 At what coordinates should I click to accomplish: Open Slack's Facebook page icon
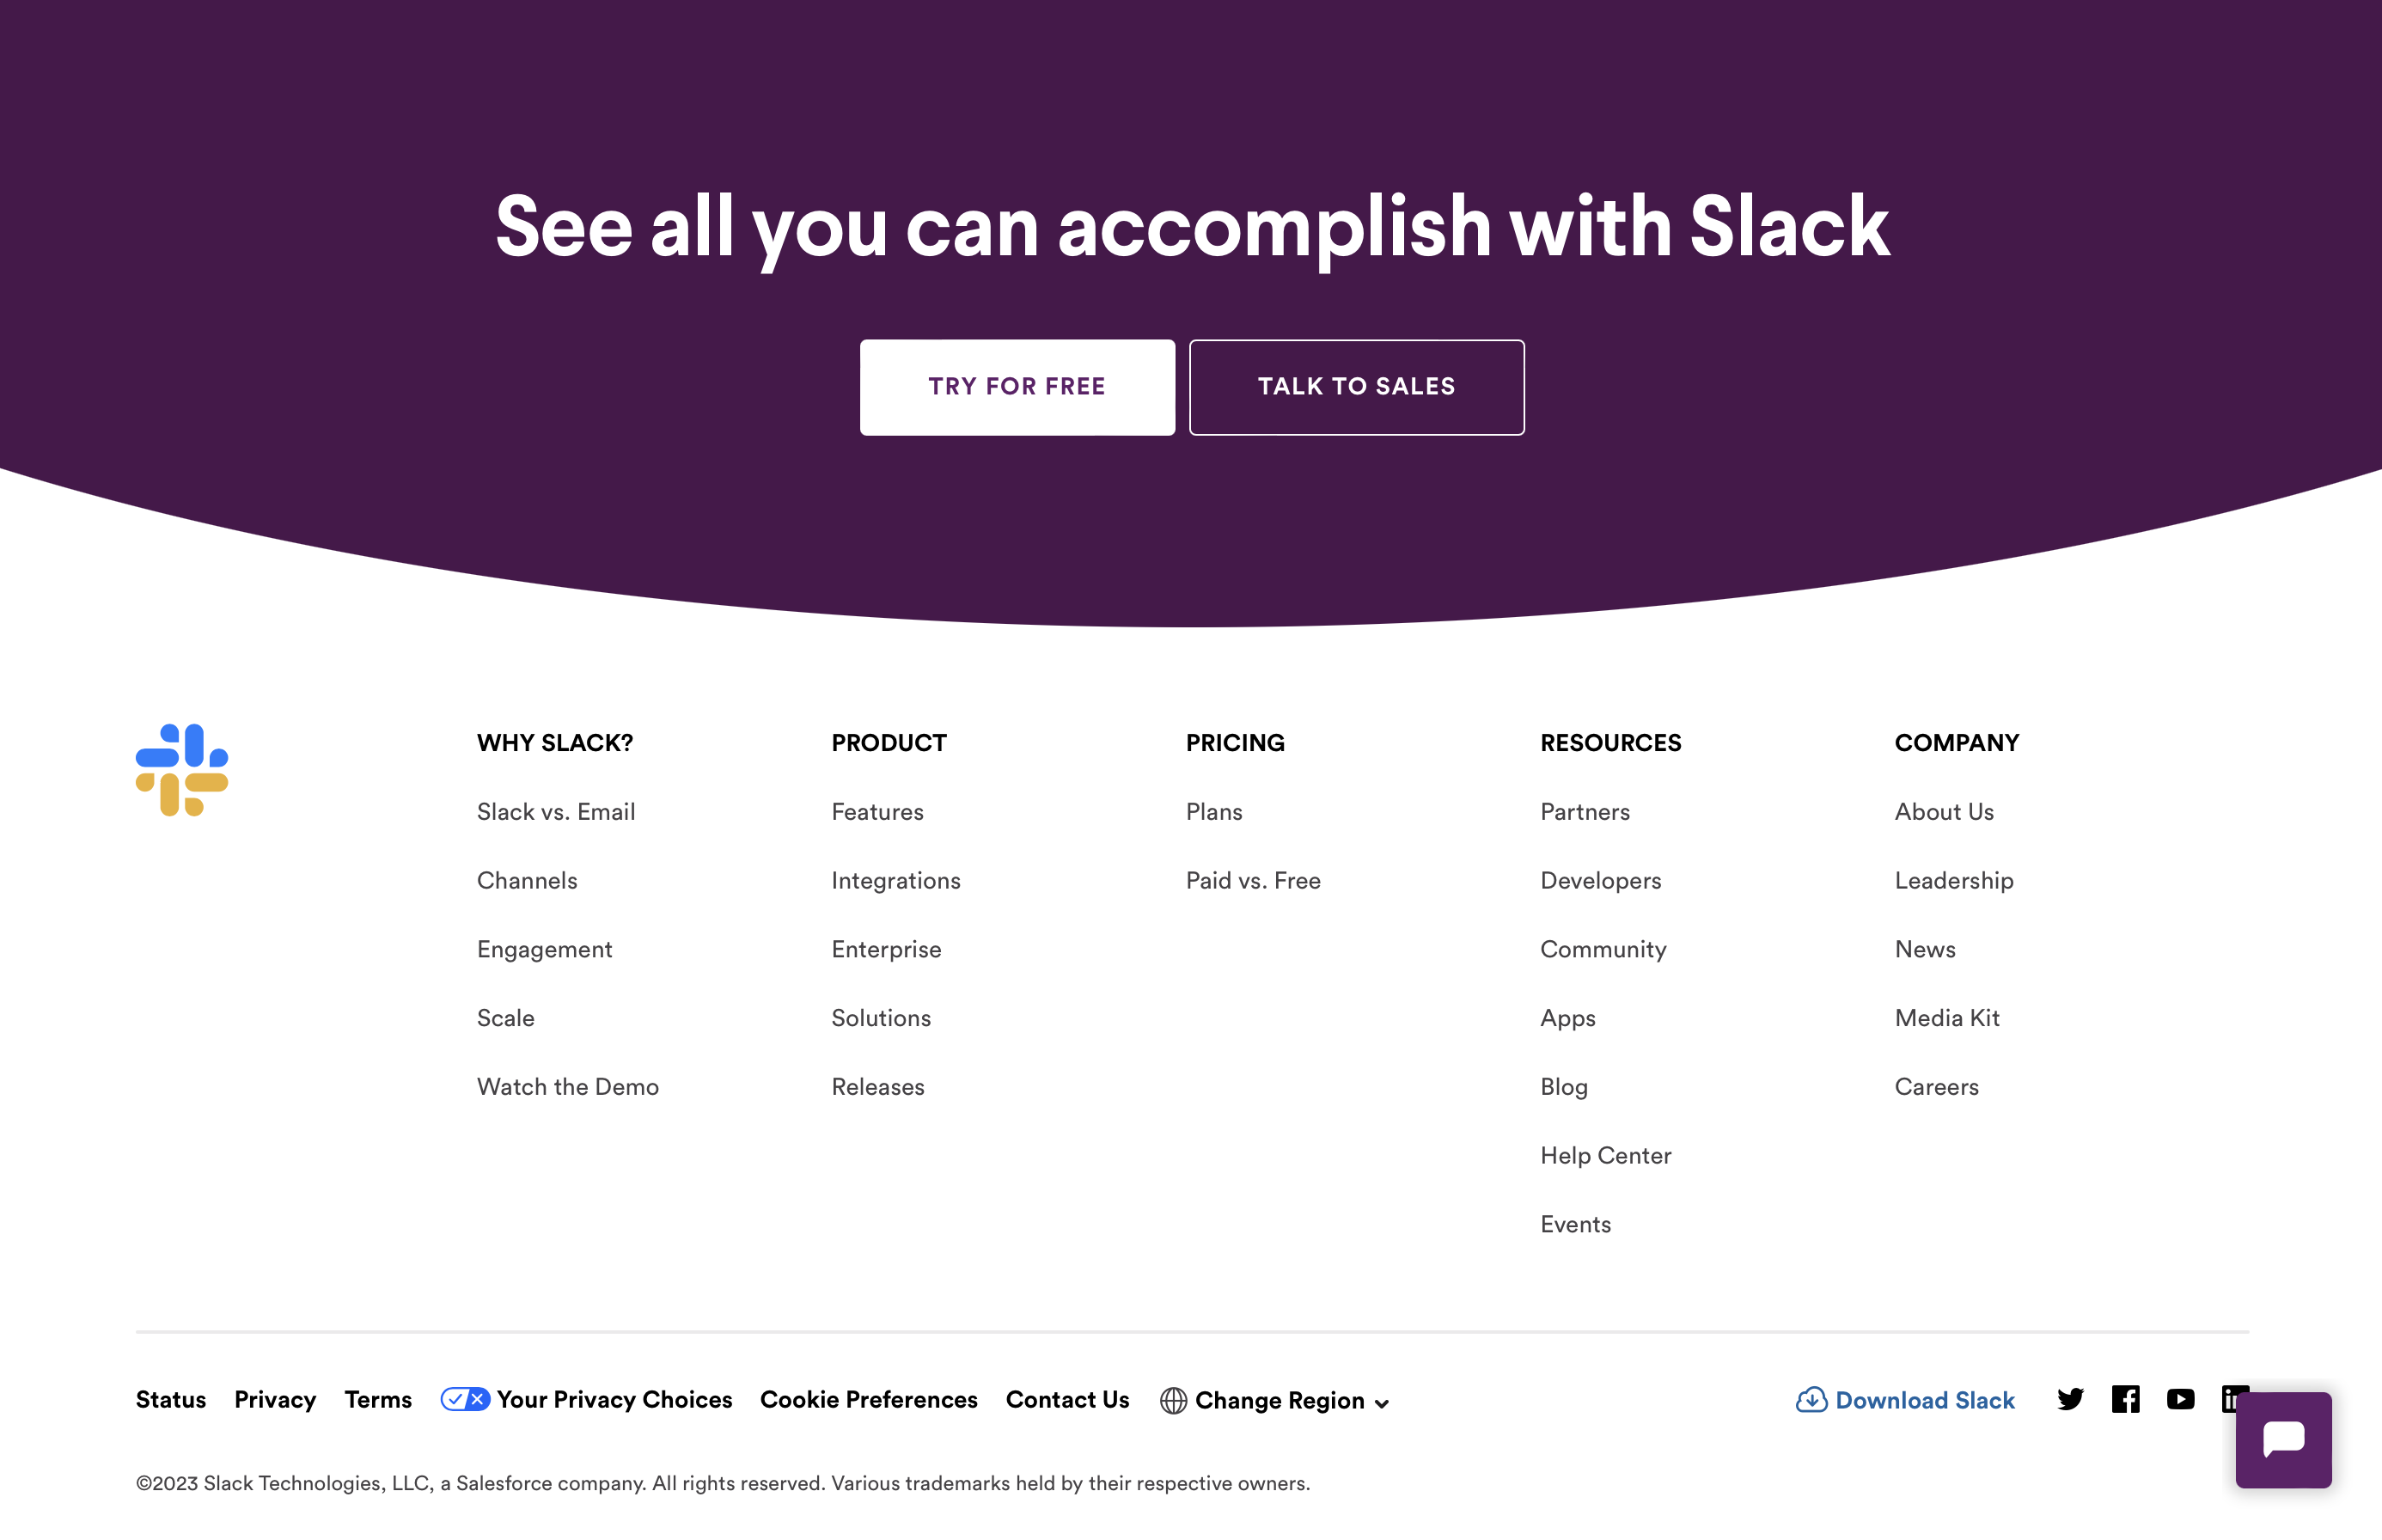click(x=2125, y=1399)
